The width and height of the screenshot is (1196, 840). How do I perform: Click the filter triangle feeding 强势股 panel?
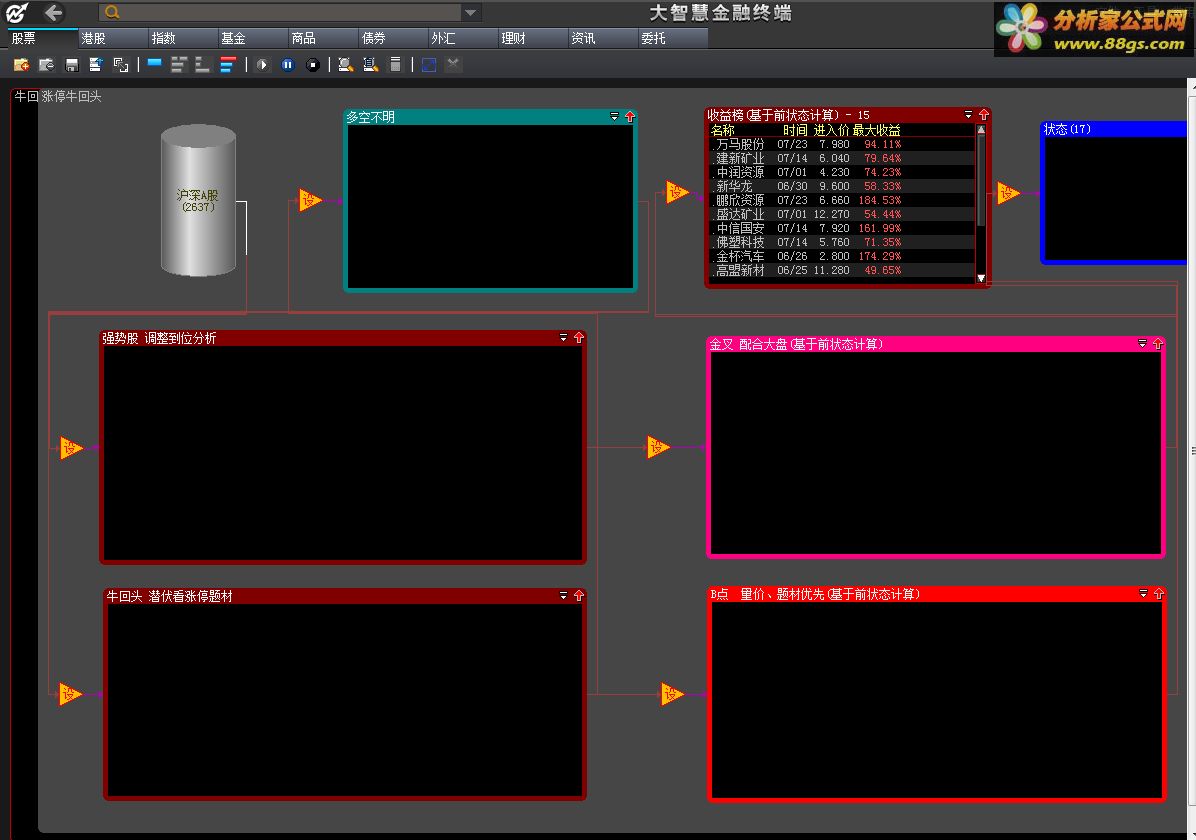[x=71, y=448]
